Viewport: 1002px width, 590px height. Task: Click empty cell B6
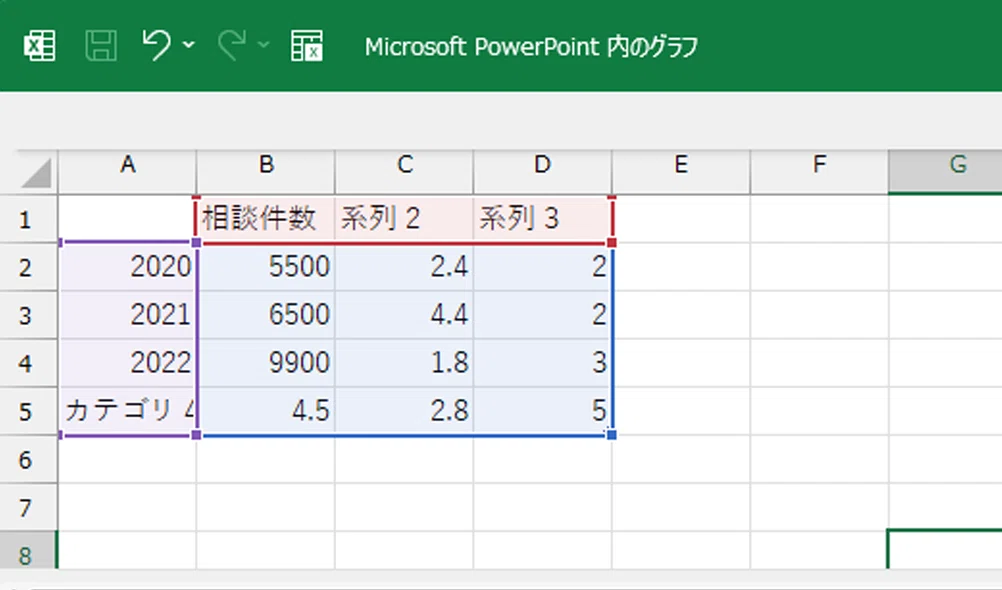click(266, 459)
